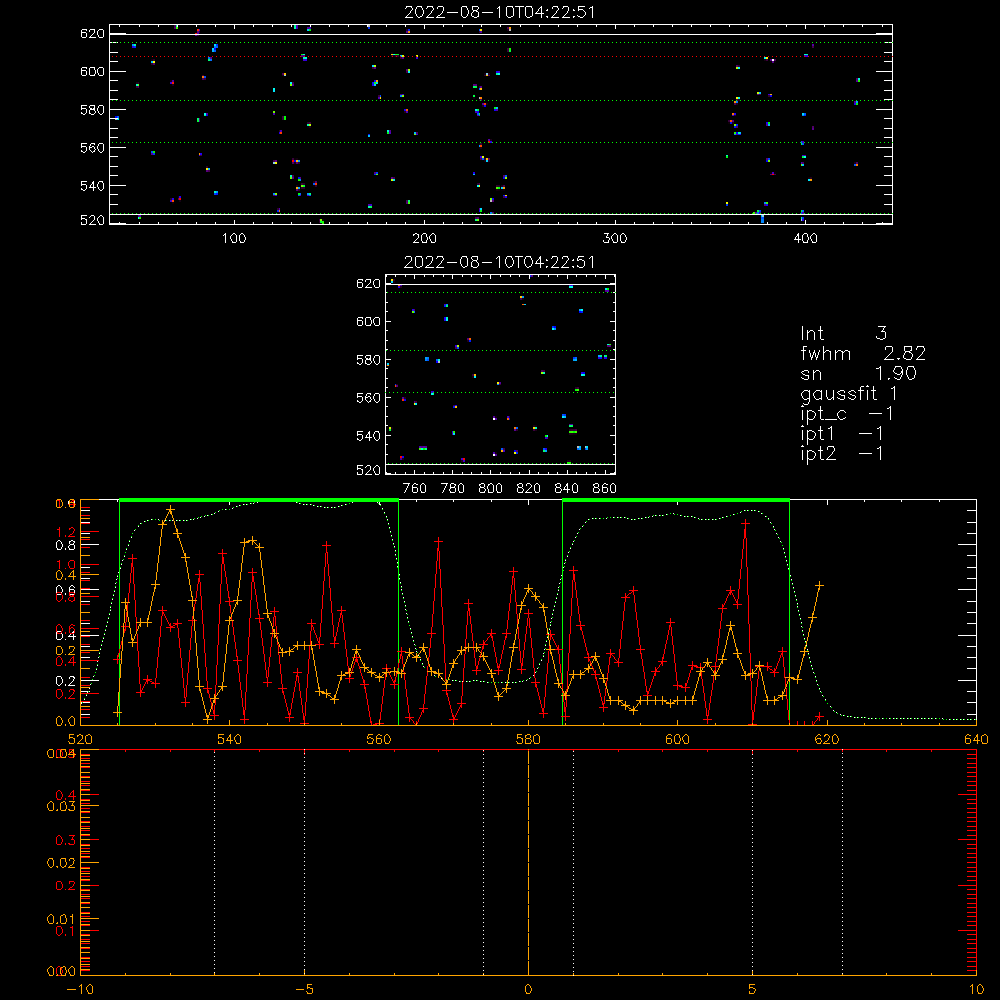Image resolution: width=1000 pixels, height=1000 pixels.
Task: Select the "ipt1 -1" readout line
Action: coord(842,434)
